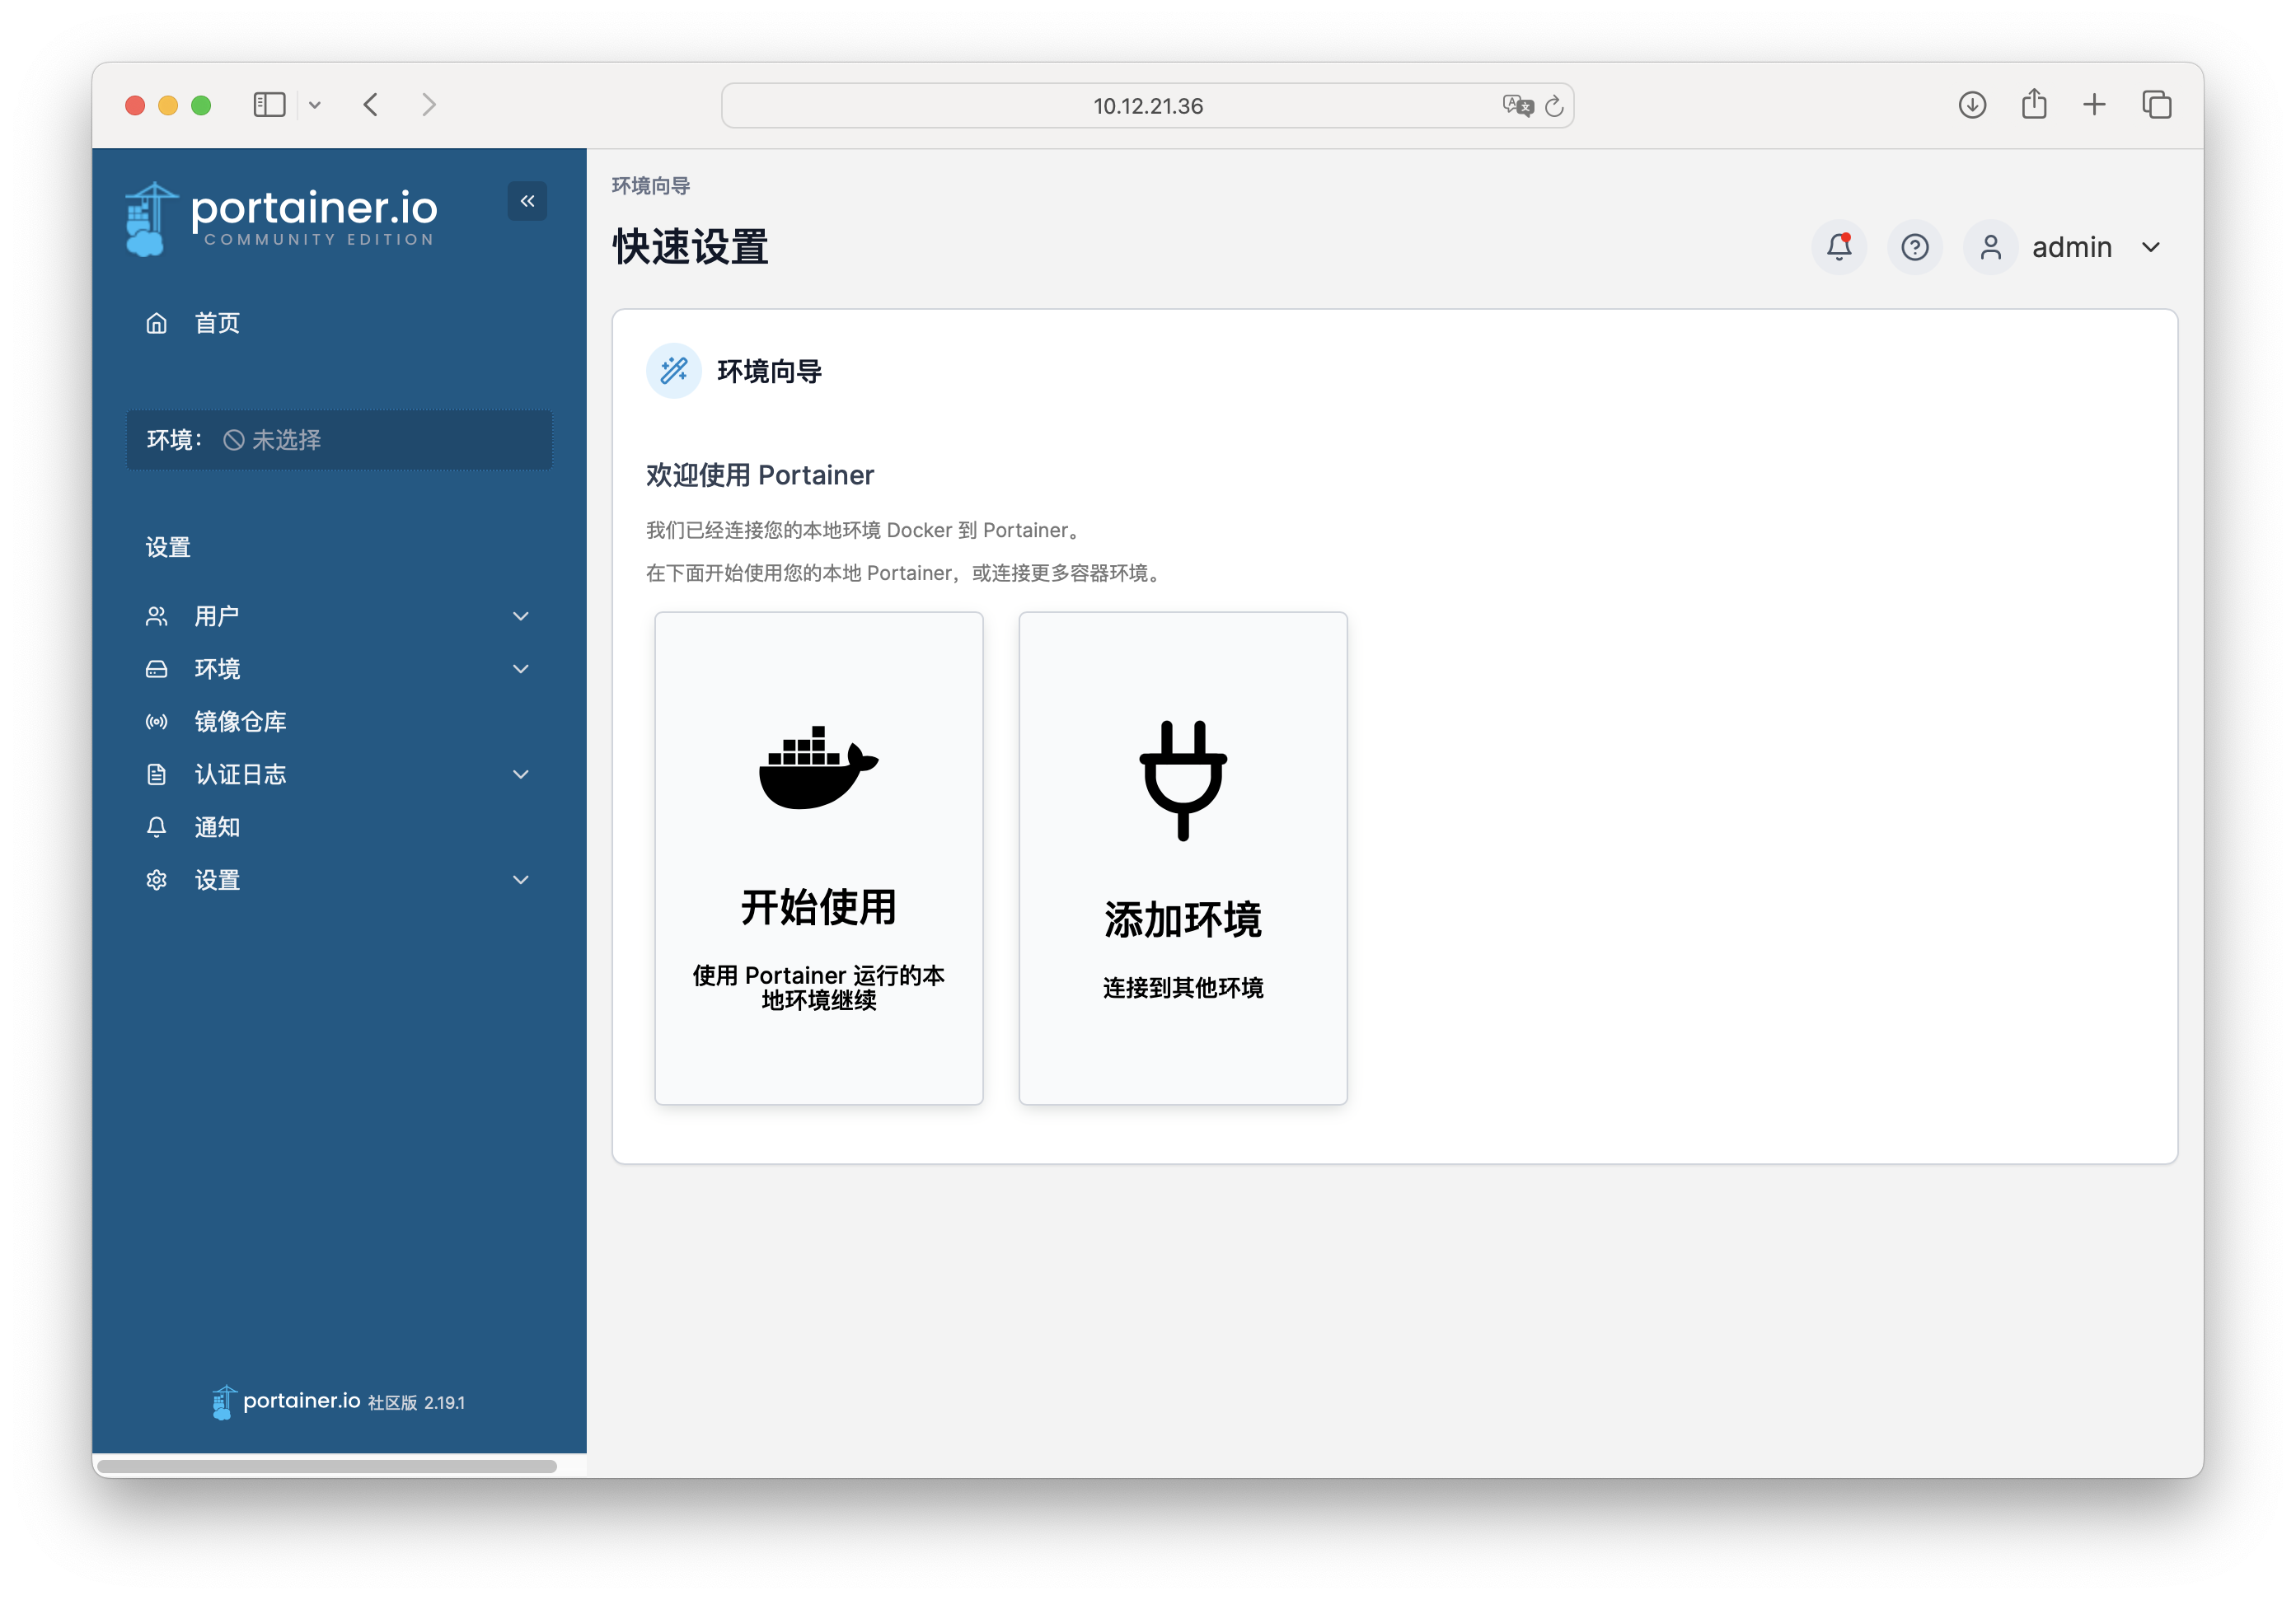Show Safari tab overview icon

[2157, 105]
